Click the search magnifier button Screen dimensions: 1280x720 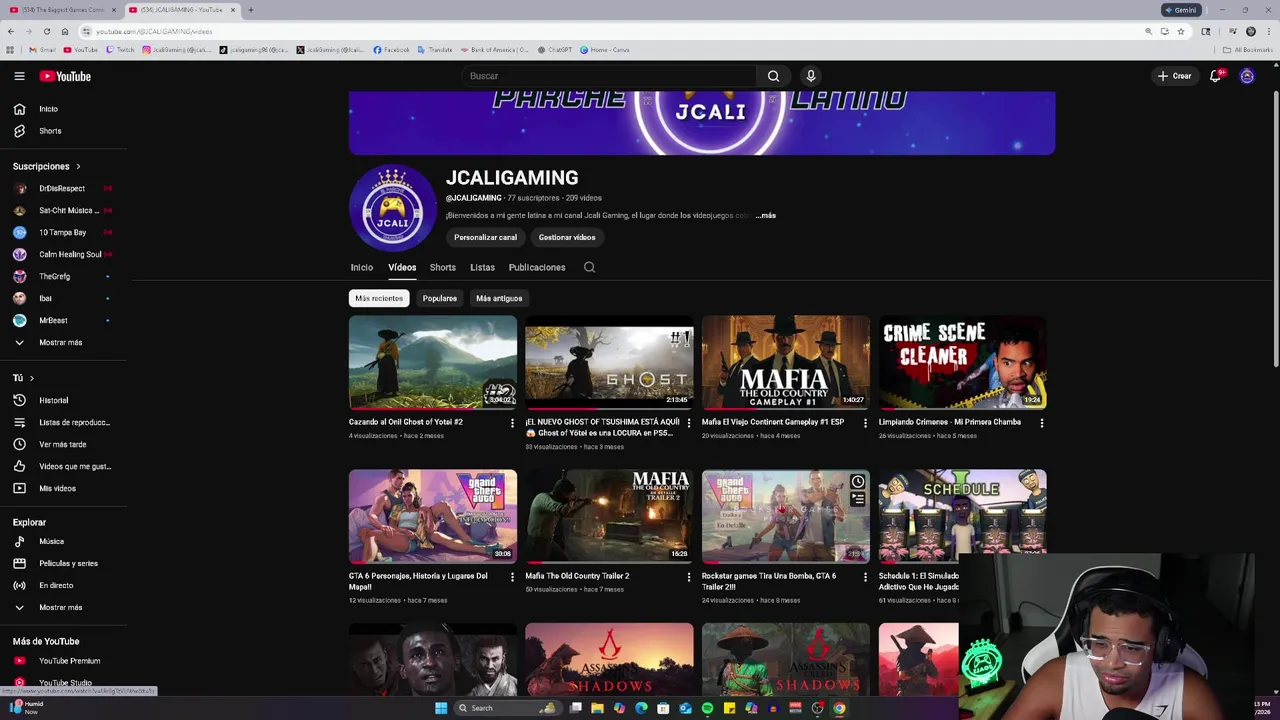point(773,76)
